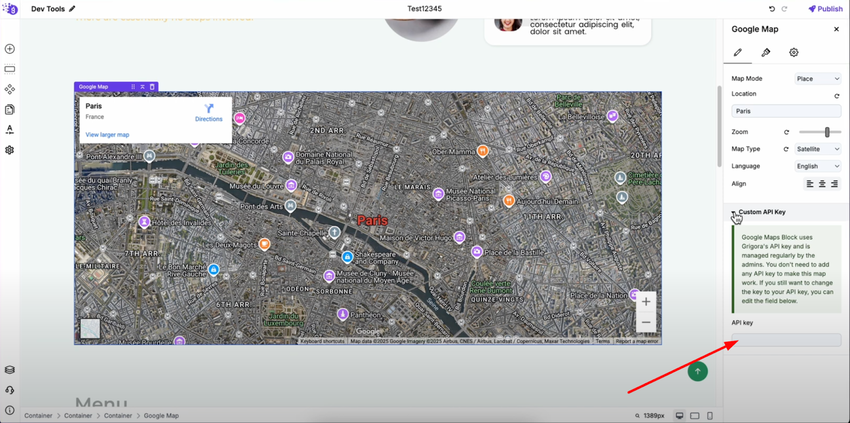Click the View larger map link
The image size is (850, 423).
pos(107,134)
